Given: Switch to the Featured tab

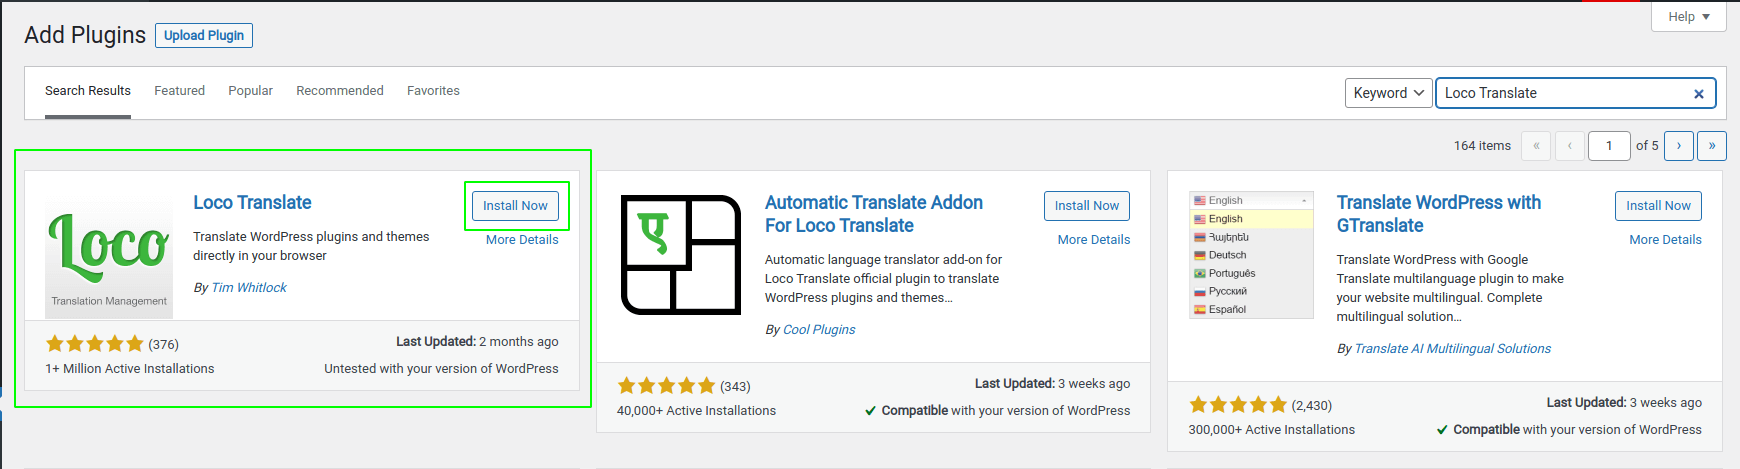Looking at the screenshot, I should pos(179,91).
